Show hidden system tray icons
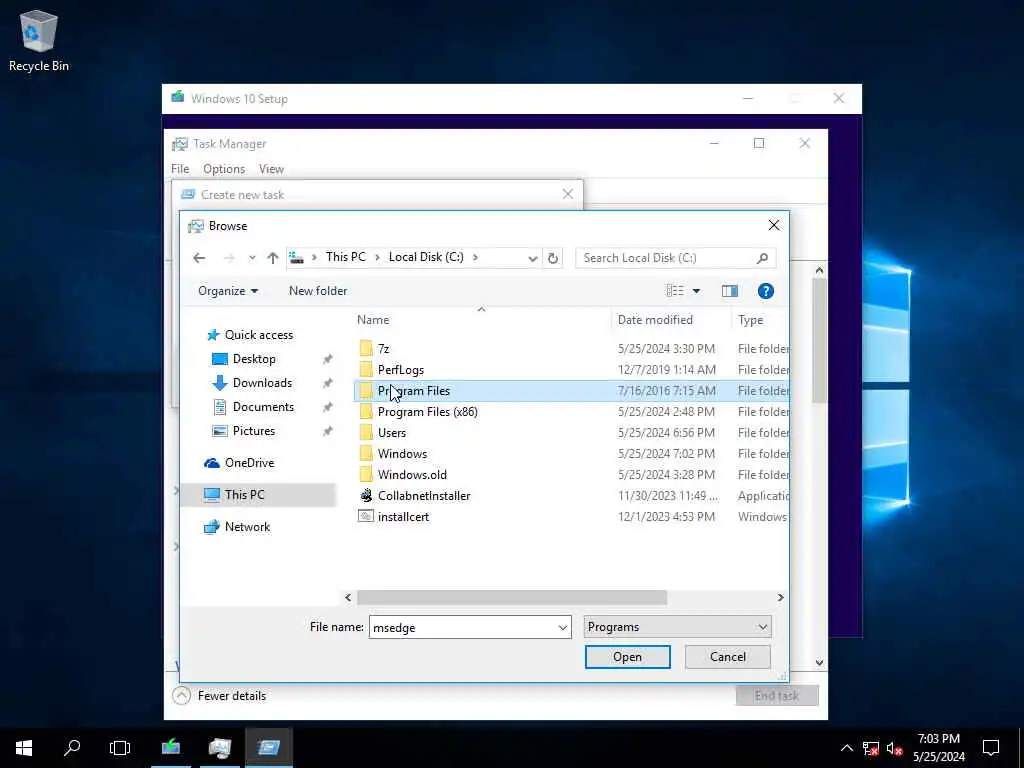 (846, 748)
